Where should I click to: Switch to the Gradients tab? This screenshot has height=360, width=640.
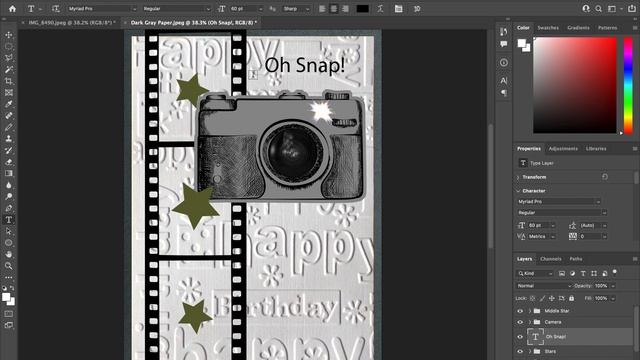pyautogui.click(x=578, y=28)
